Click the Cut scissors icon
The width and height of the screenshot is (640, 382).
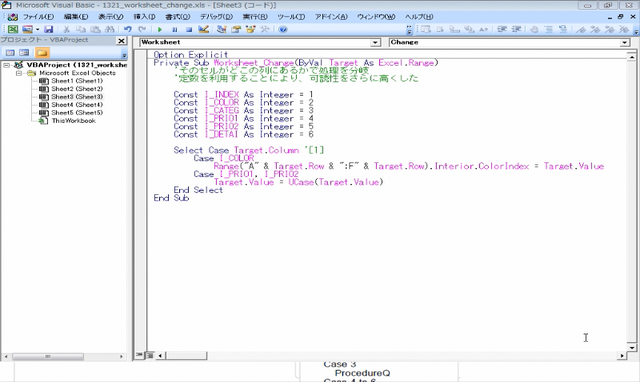67,29
